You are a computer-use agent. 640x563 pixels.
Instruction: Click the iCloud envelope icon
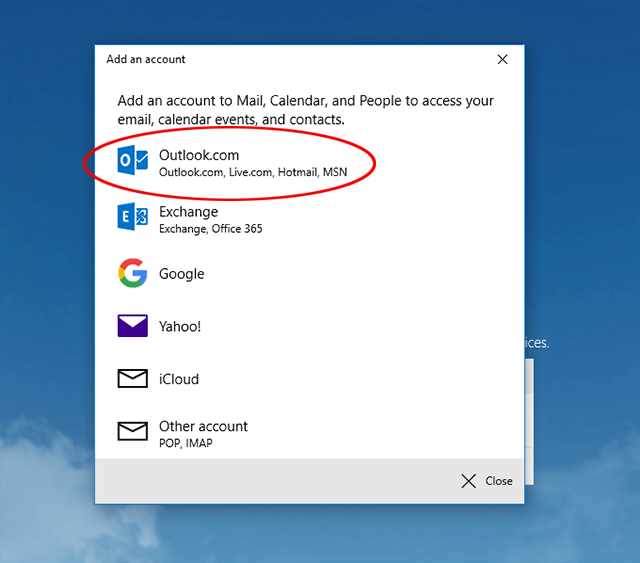tap(133, 378)
